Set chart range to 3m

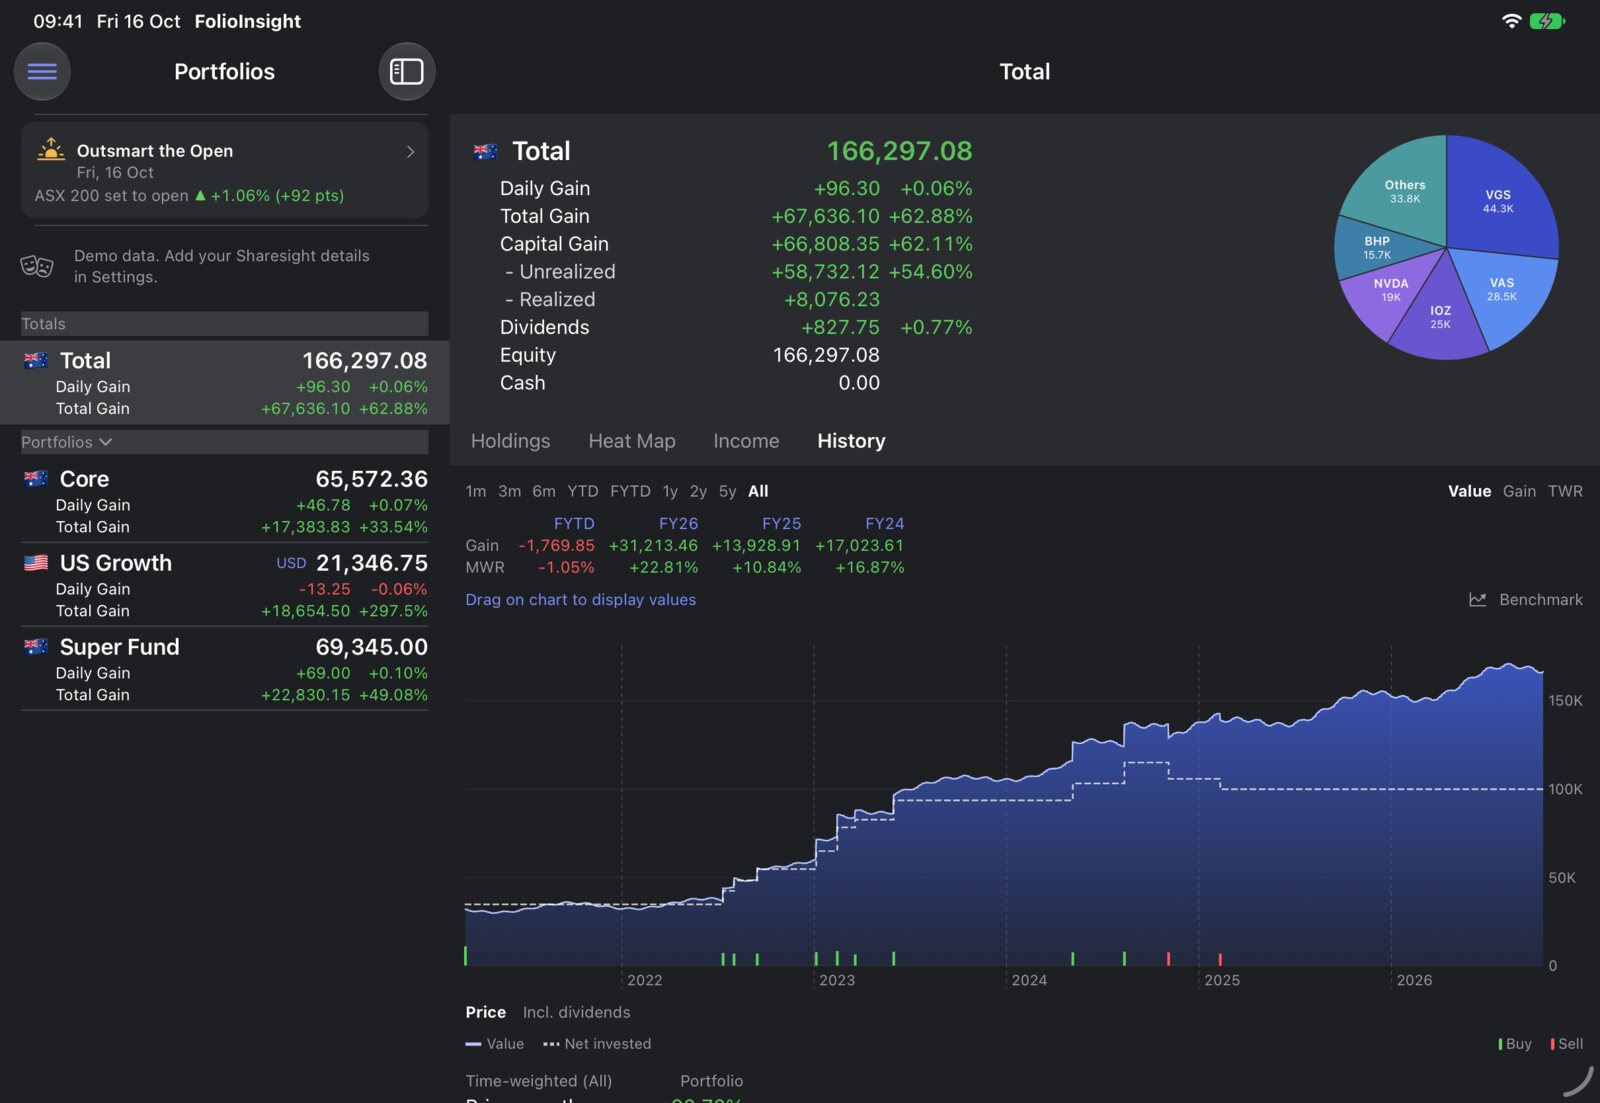(510, 491)
